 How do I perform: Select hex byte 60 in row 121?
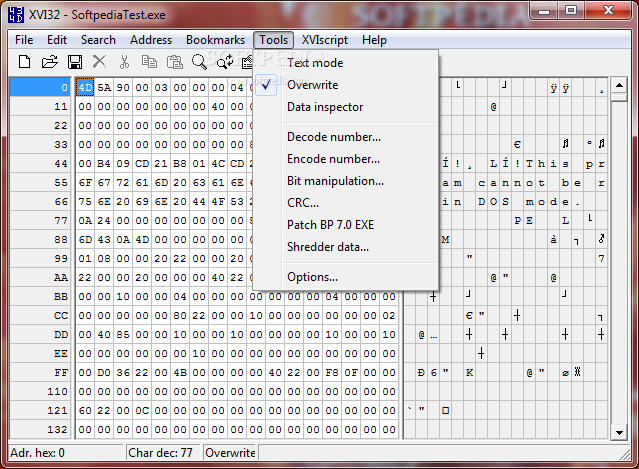[x=85, y=411]
